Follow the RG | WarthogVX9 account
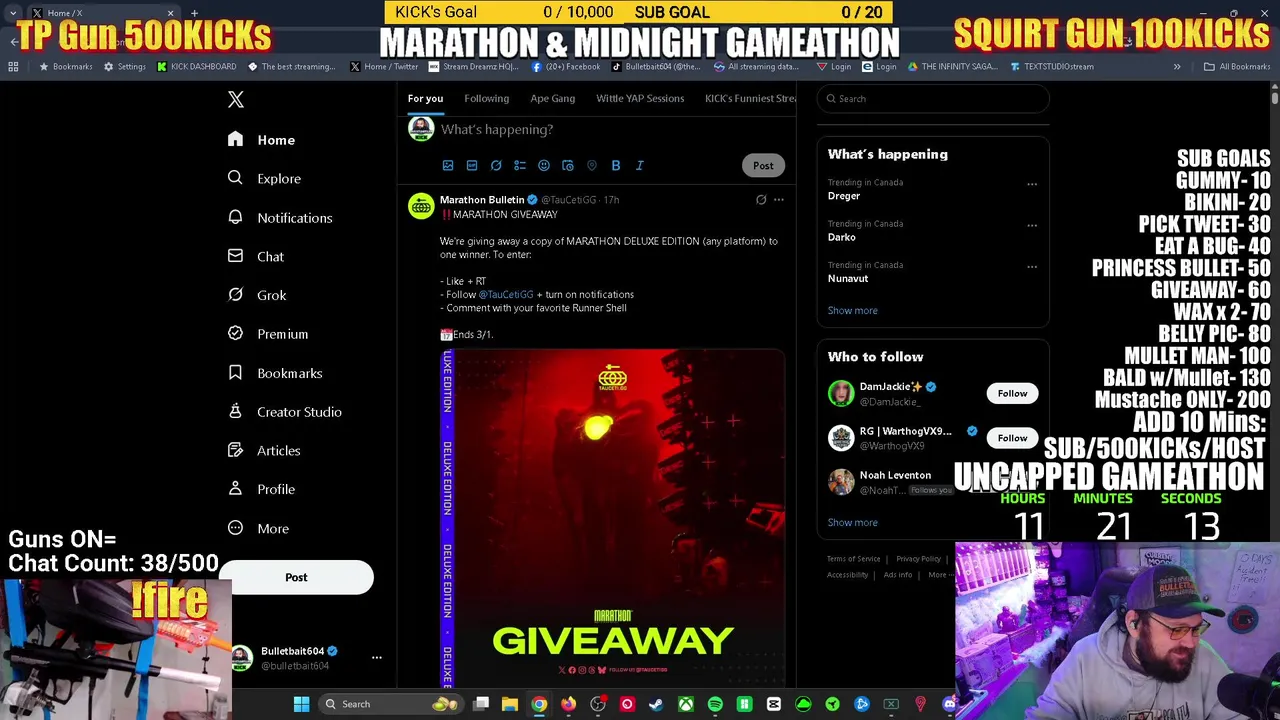 [1012, 438]
